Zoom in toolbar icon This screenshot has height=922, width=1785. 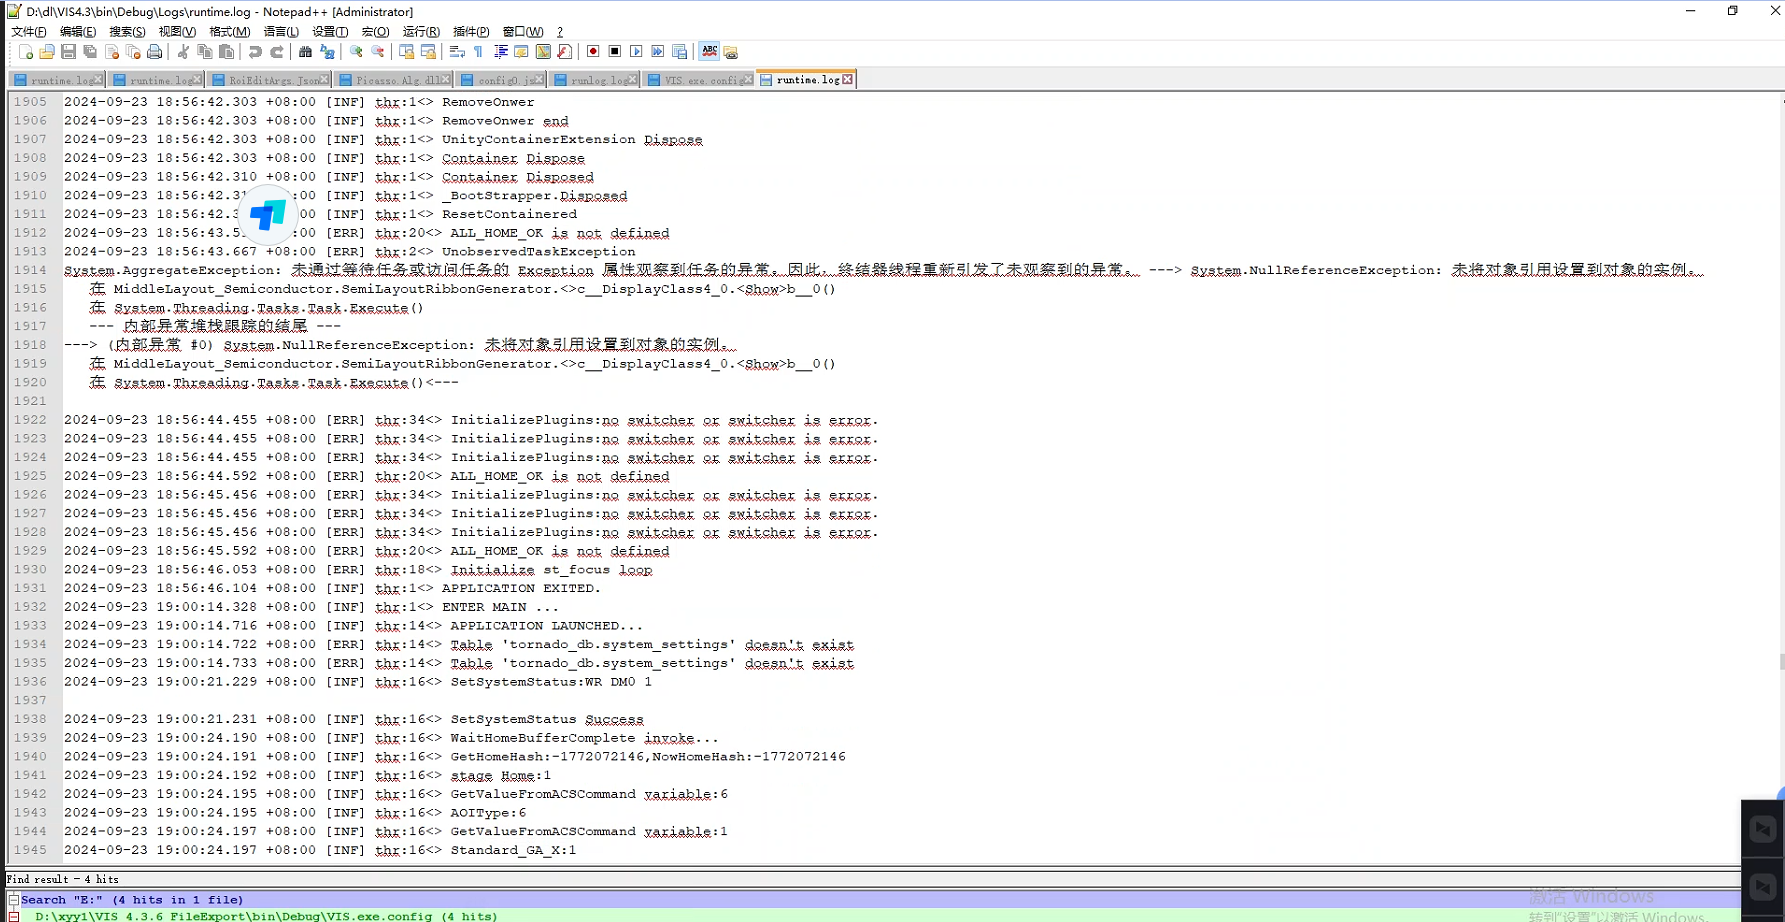click(356, 52)
